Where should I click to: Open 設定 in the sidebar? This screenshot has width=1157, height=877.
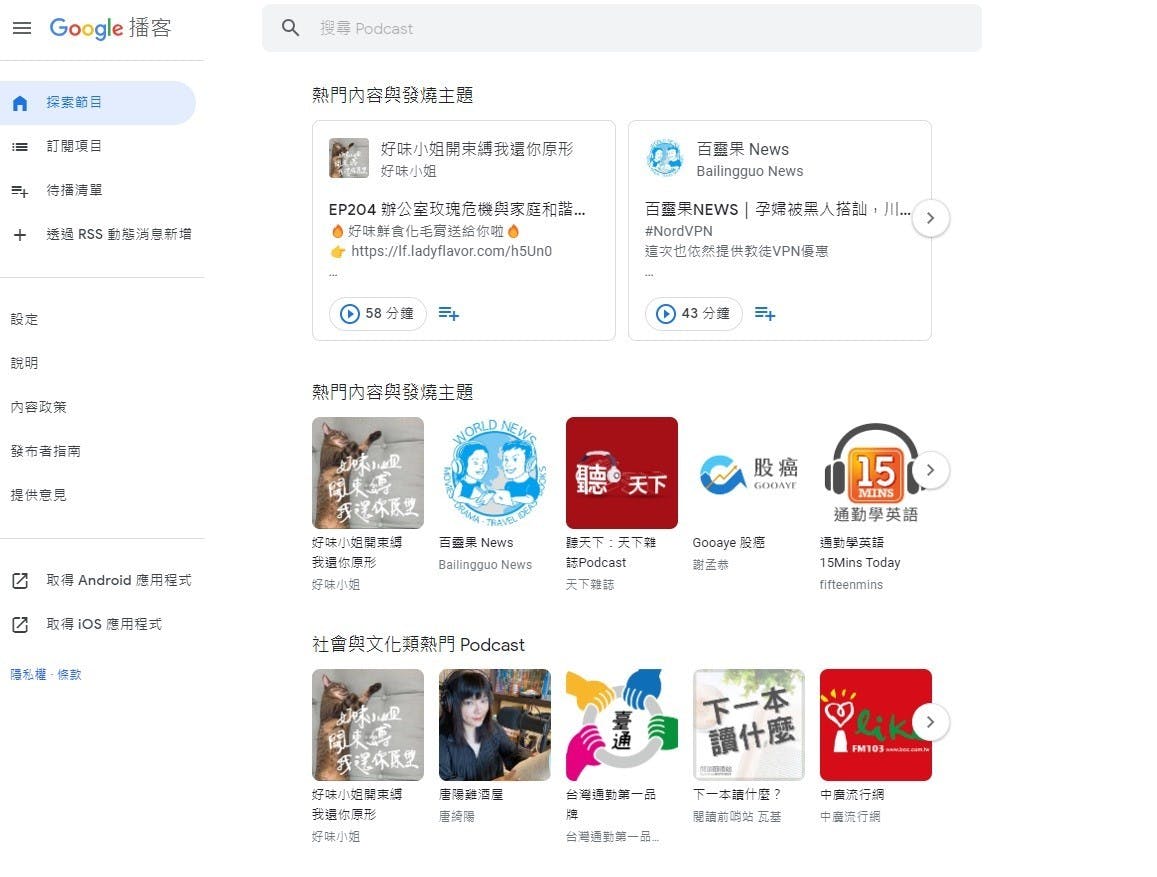(x=24, y=319)
